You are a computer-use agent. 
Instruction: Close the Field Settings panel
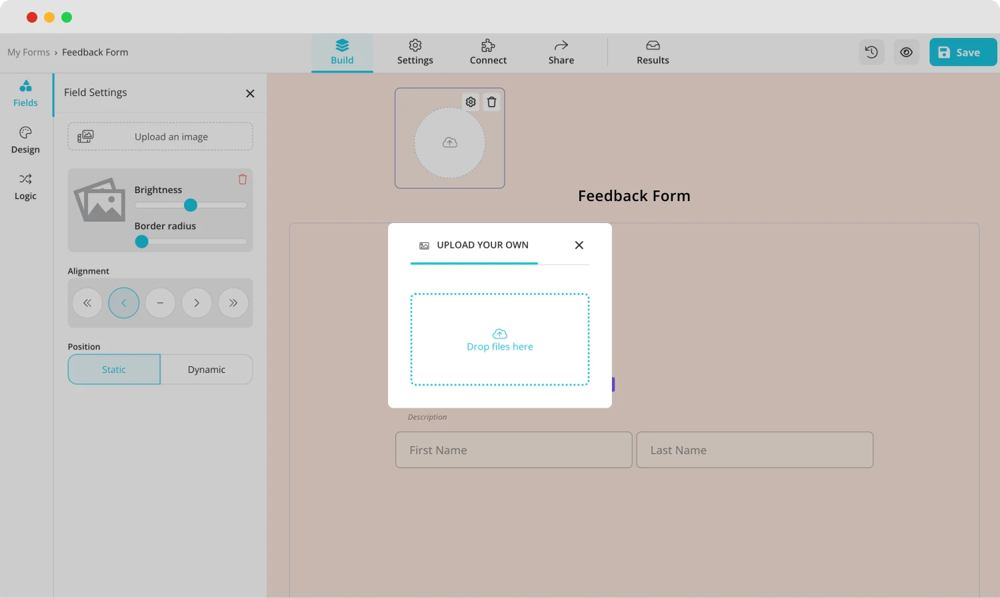250,93
